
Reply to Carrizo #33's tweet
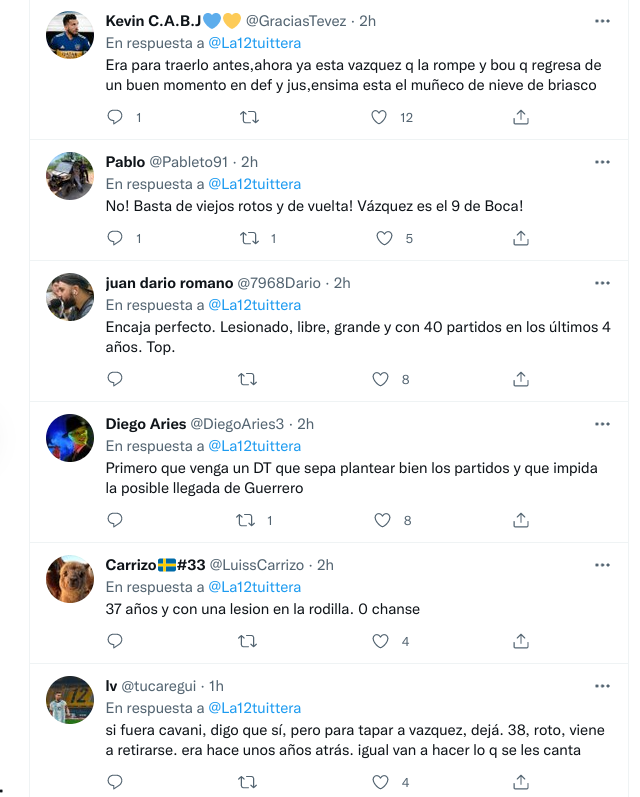(x=115, y=641)
